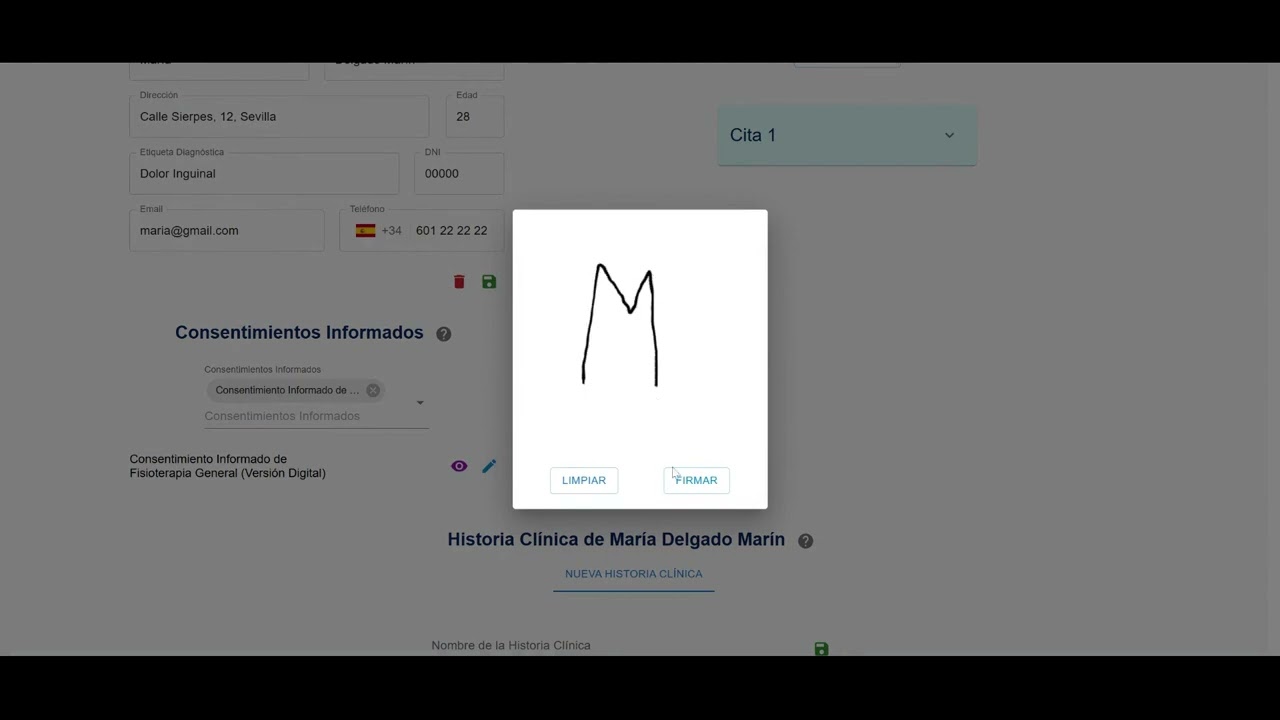Click the Dirección input field

click(279, 116)
